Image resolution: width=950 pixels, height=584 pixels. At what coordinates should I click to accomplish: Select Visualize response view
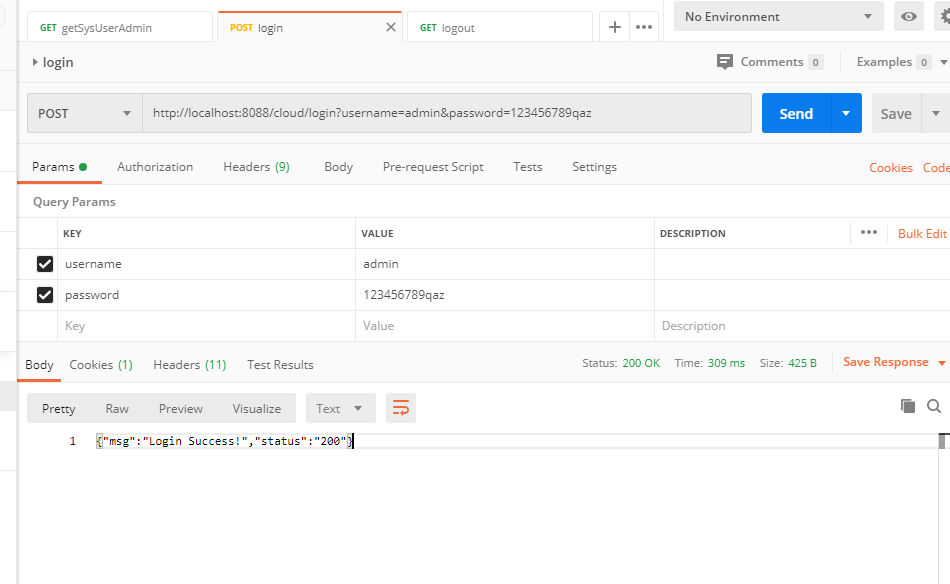click(257, 408)
